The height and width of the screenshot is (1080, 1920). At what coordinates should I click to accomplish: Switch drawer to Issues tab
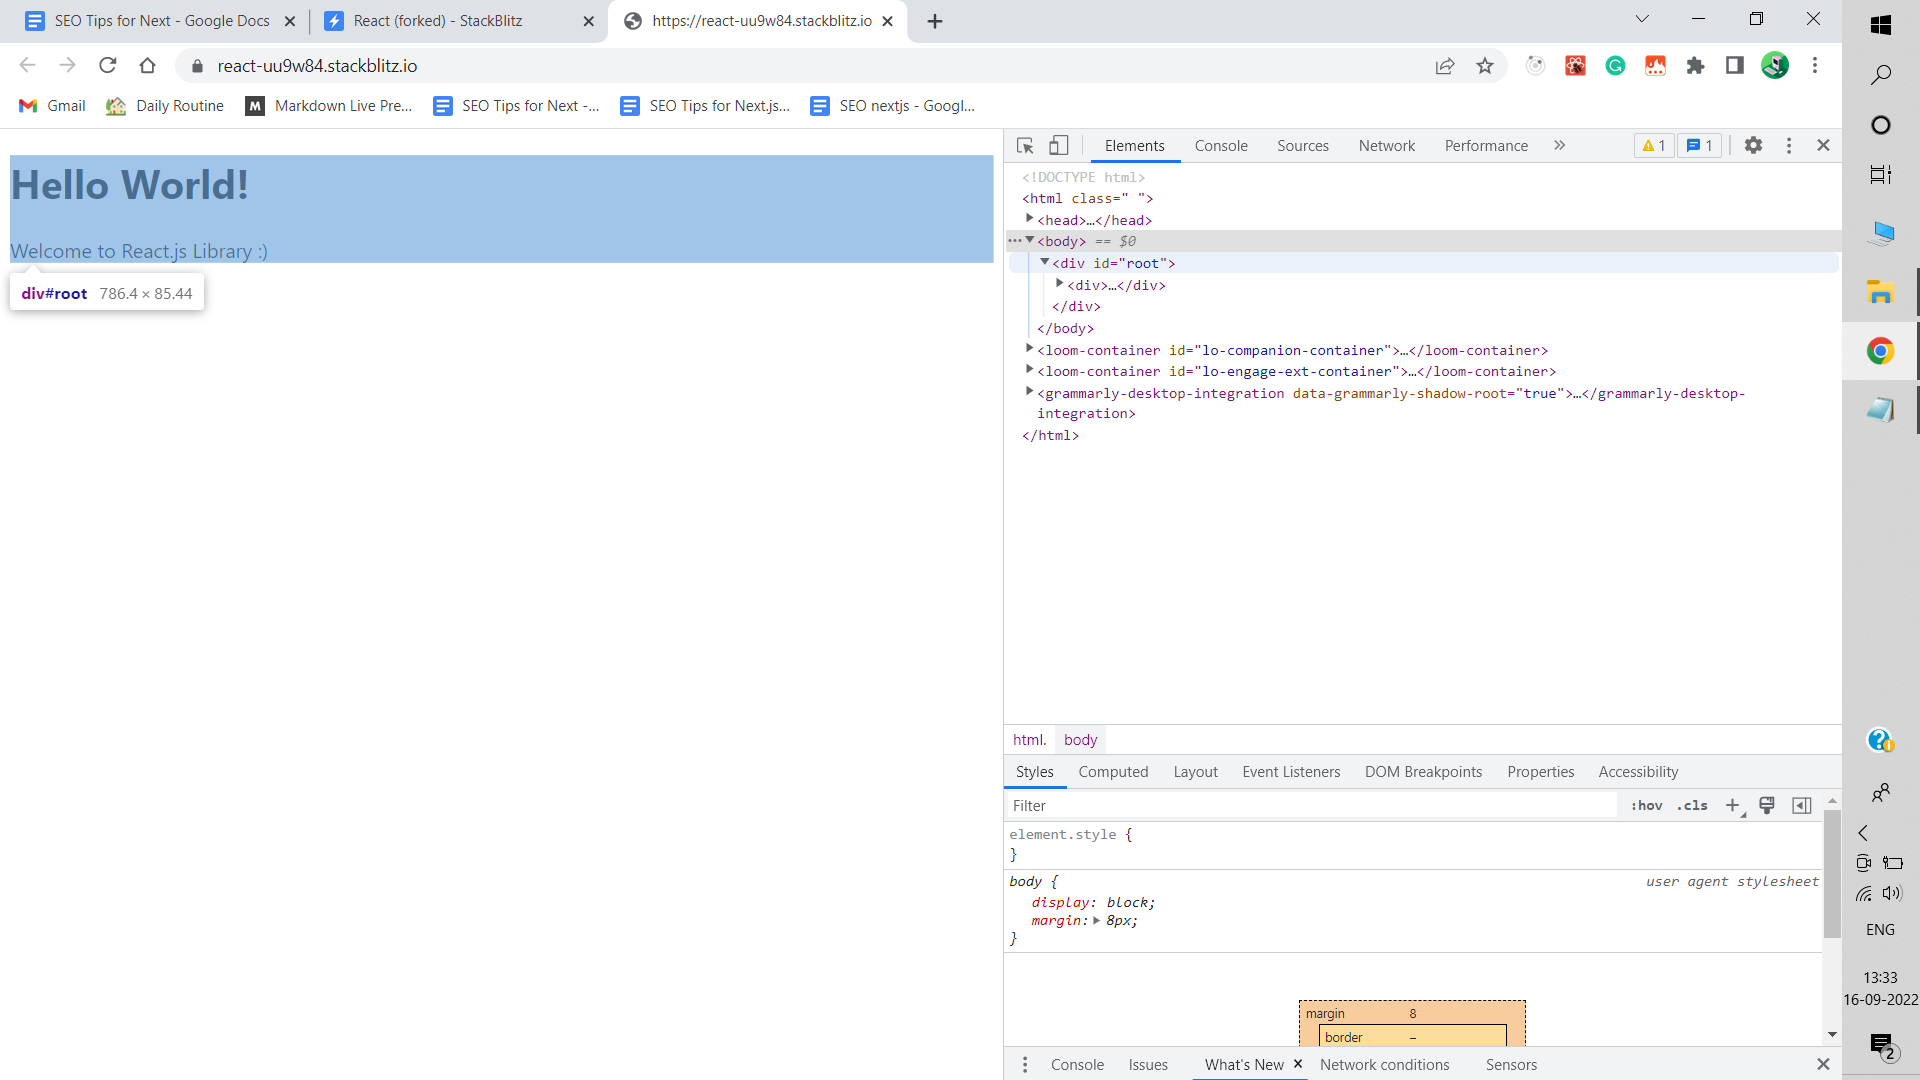pyautogui.click(x=1148, y=1065)
